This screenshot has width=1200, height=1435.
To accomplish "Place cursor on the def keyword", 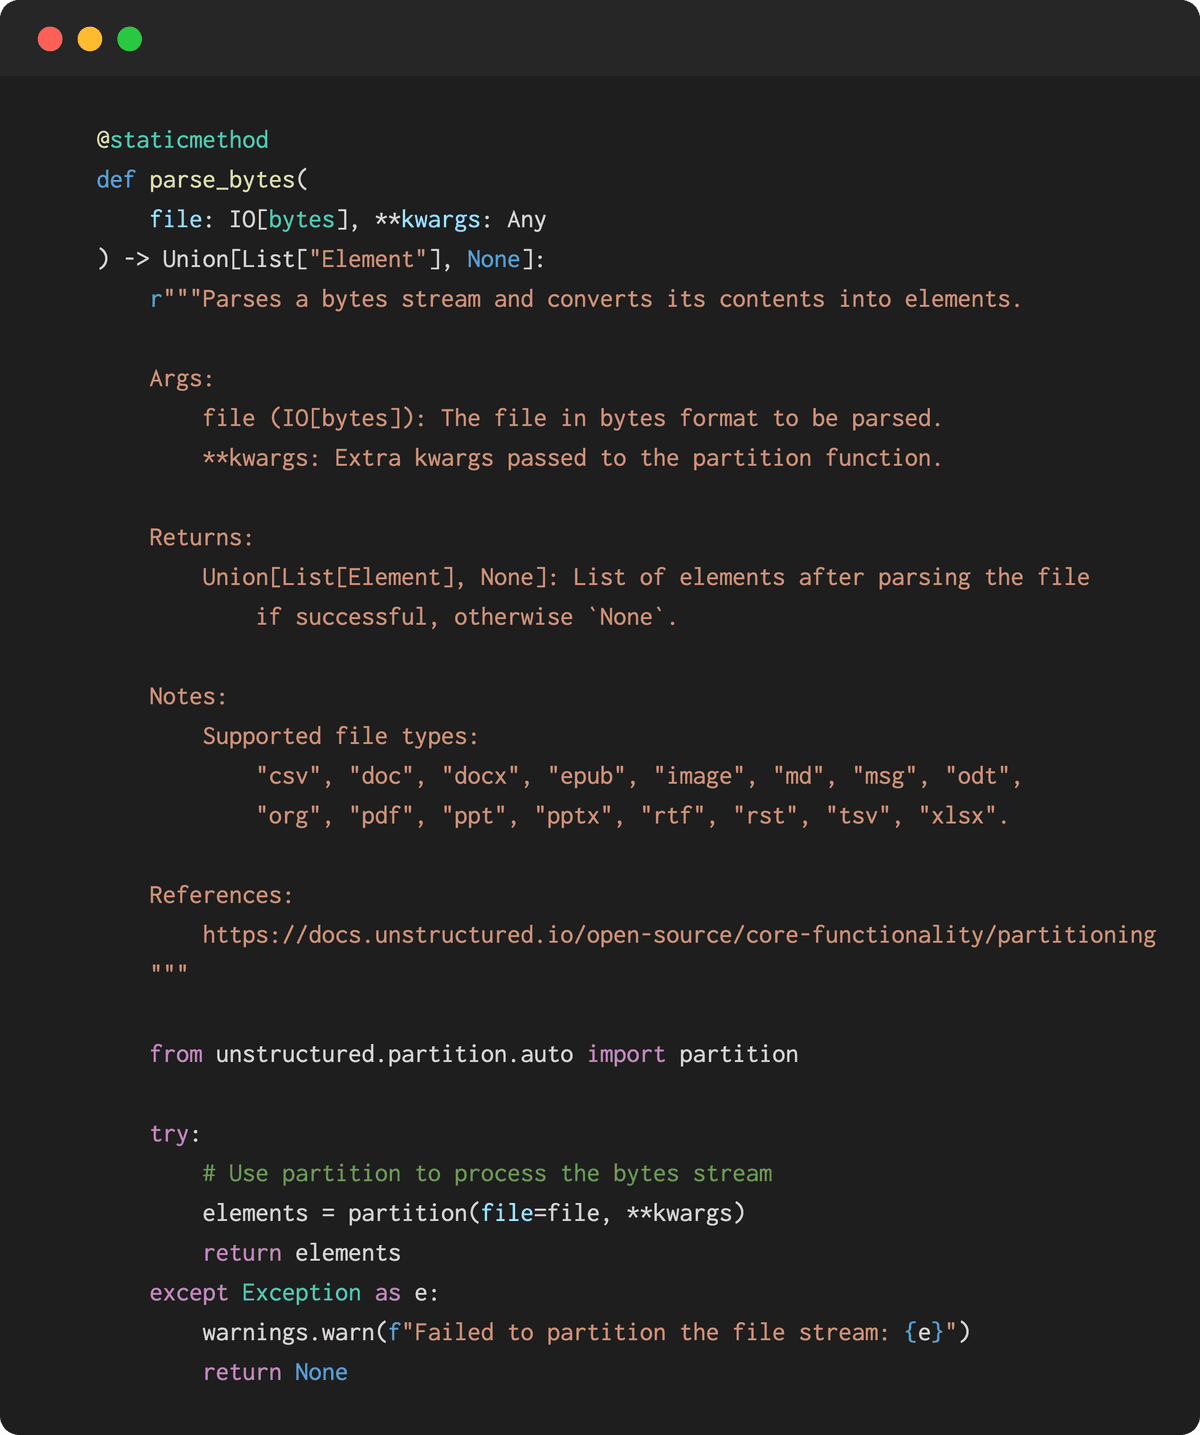I will pos(115,180).
